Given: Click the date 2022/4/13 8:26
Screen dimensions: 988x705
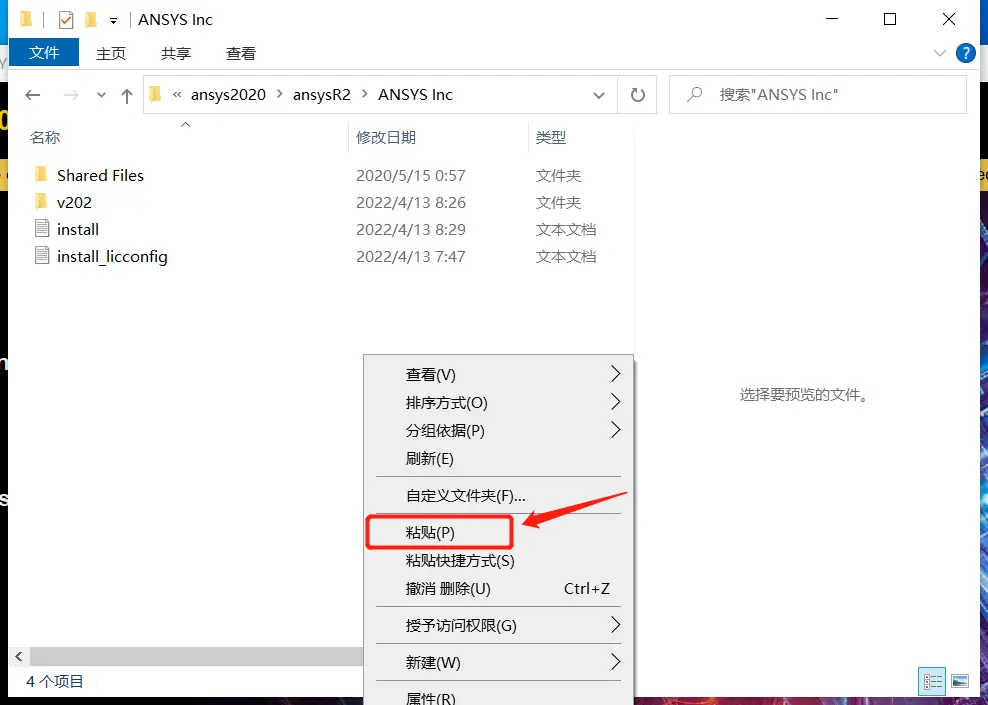Looking at the screenshot, I should click(411, 202).
